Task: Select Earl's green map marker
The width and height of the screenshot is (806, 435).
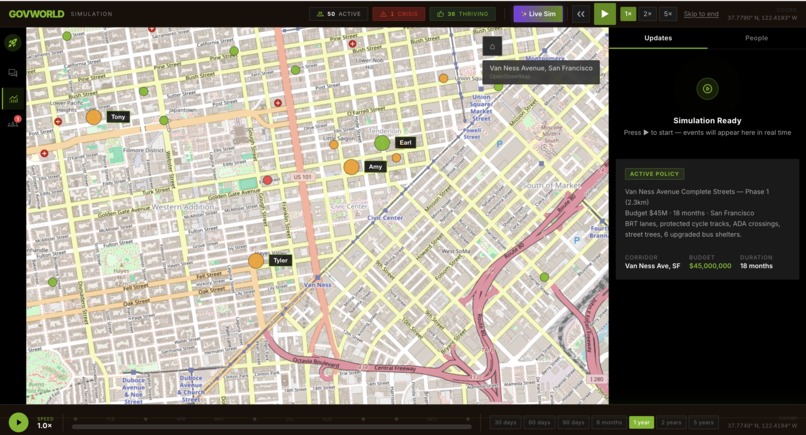Action: click(x=381, y=143)
